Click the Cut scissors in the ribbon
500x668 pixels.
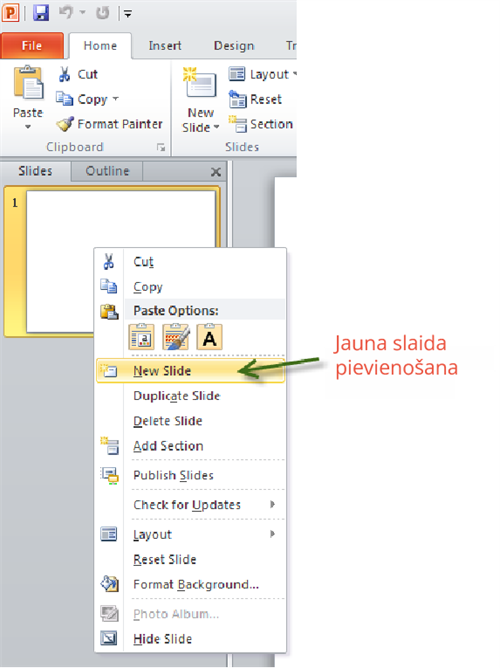click(x=78, y=74)
